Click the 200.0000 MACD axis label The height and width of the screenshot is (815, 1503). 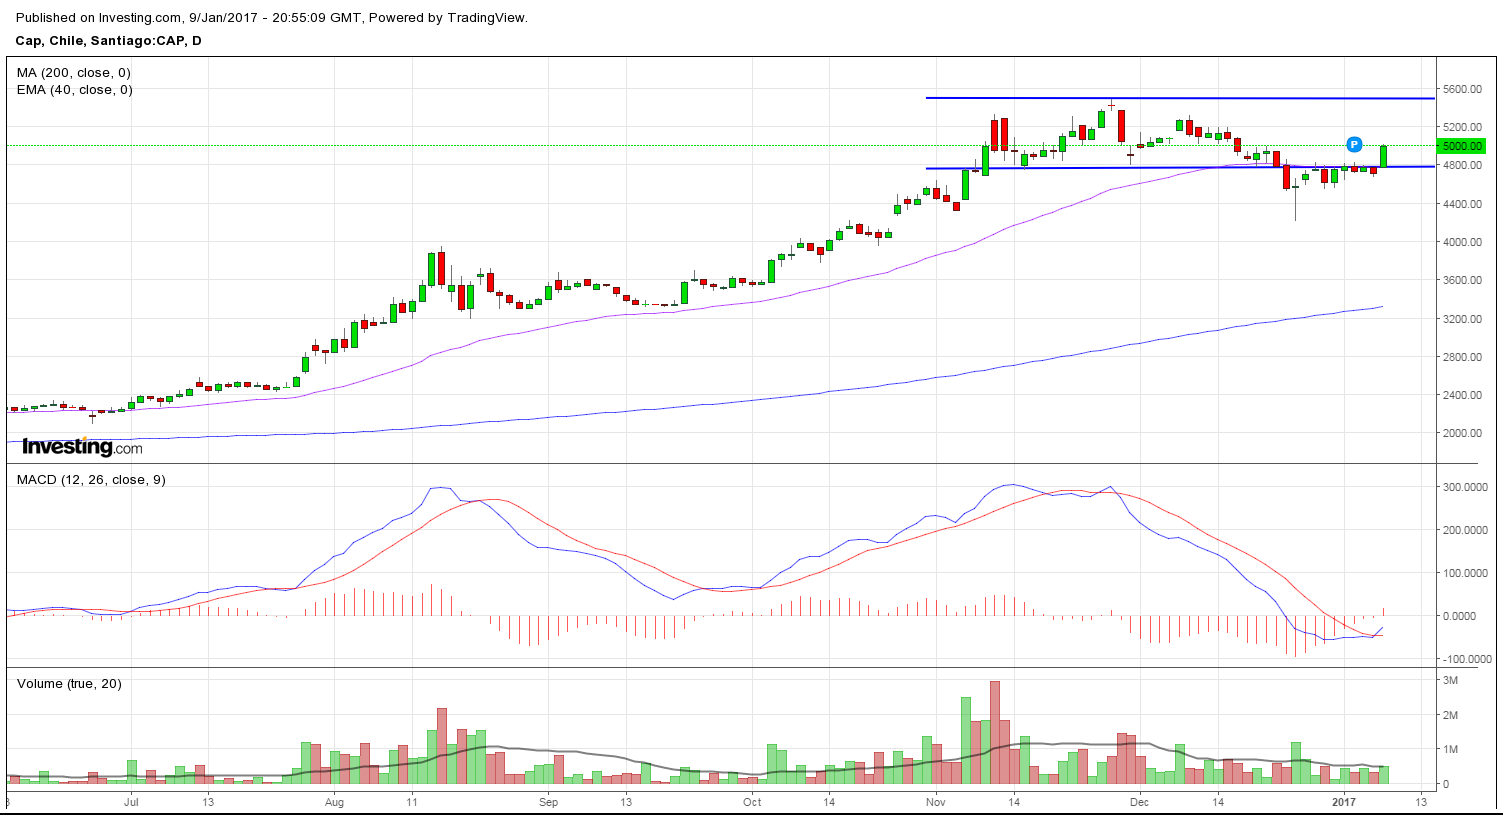click(x=1467, y=530)
